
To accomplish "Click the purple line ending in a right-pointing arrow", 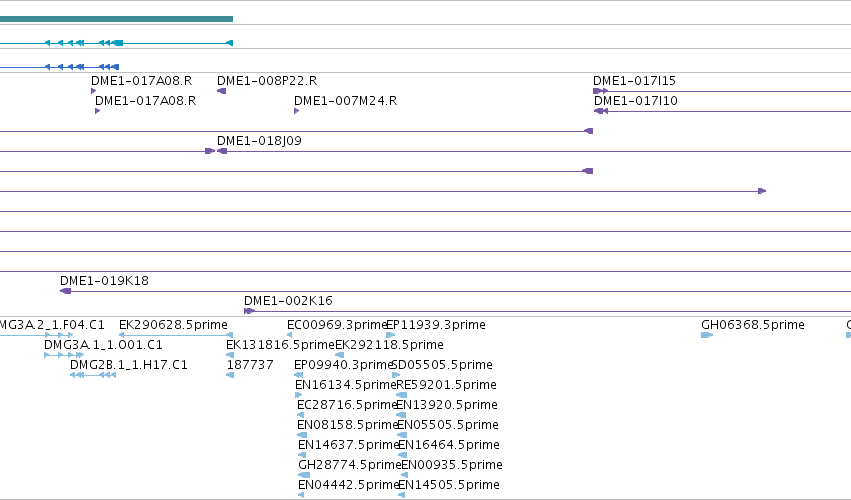I will coord(383,191).
